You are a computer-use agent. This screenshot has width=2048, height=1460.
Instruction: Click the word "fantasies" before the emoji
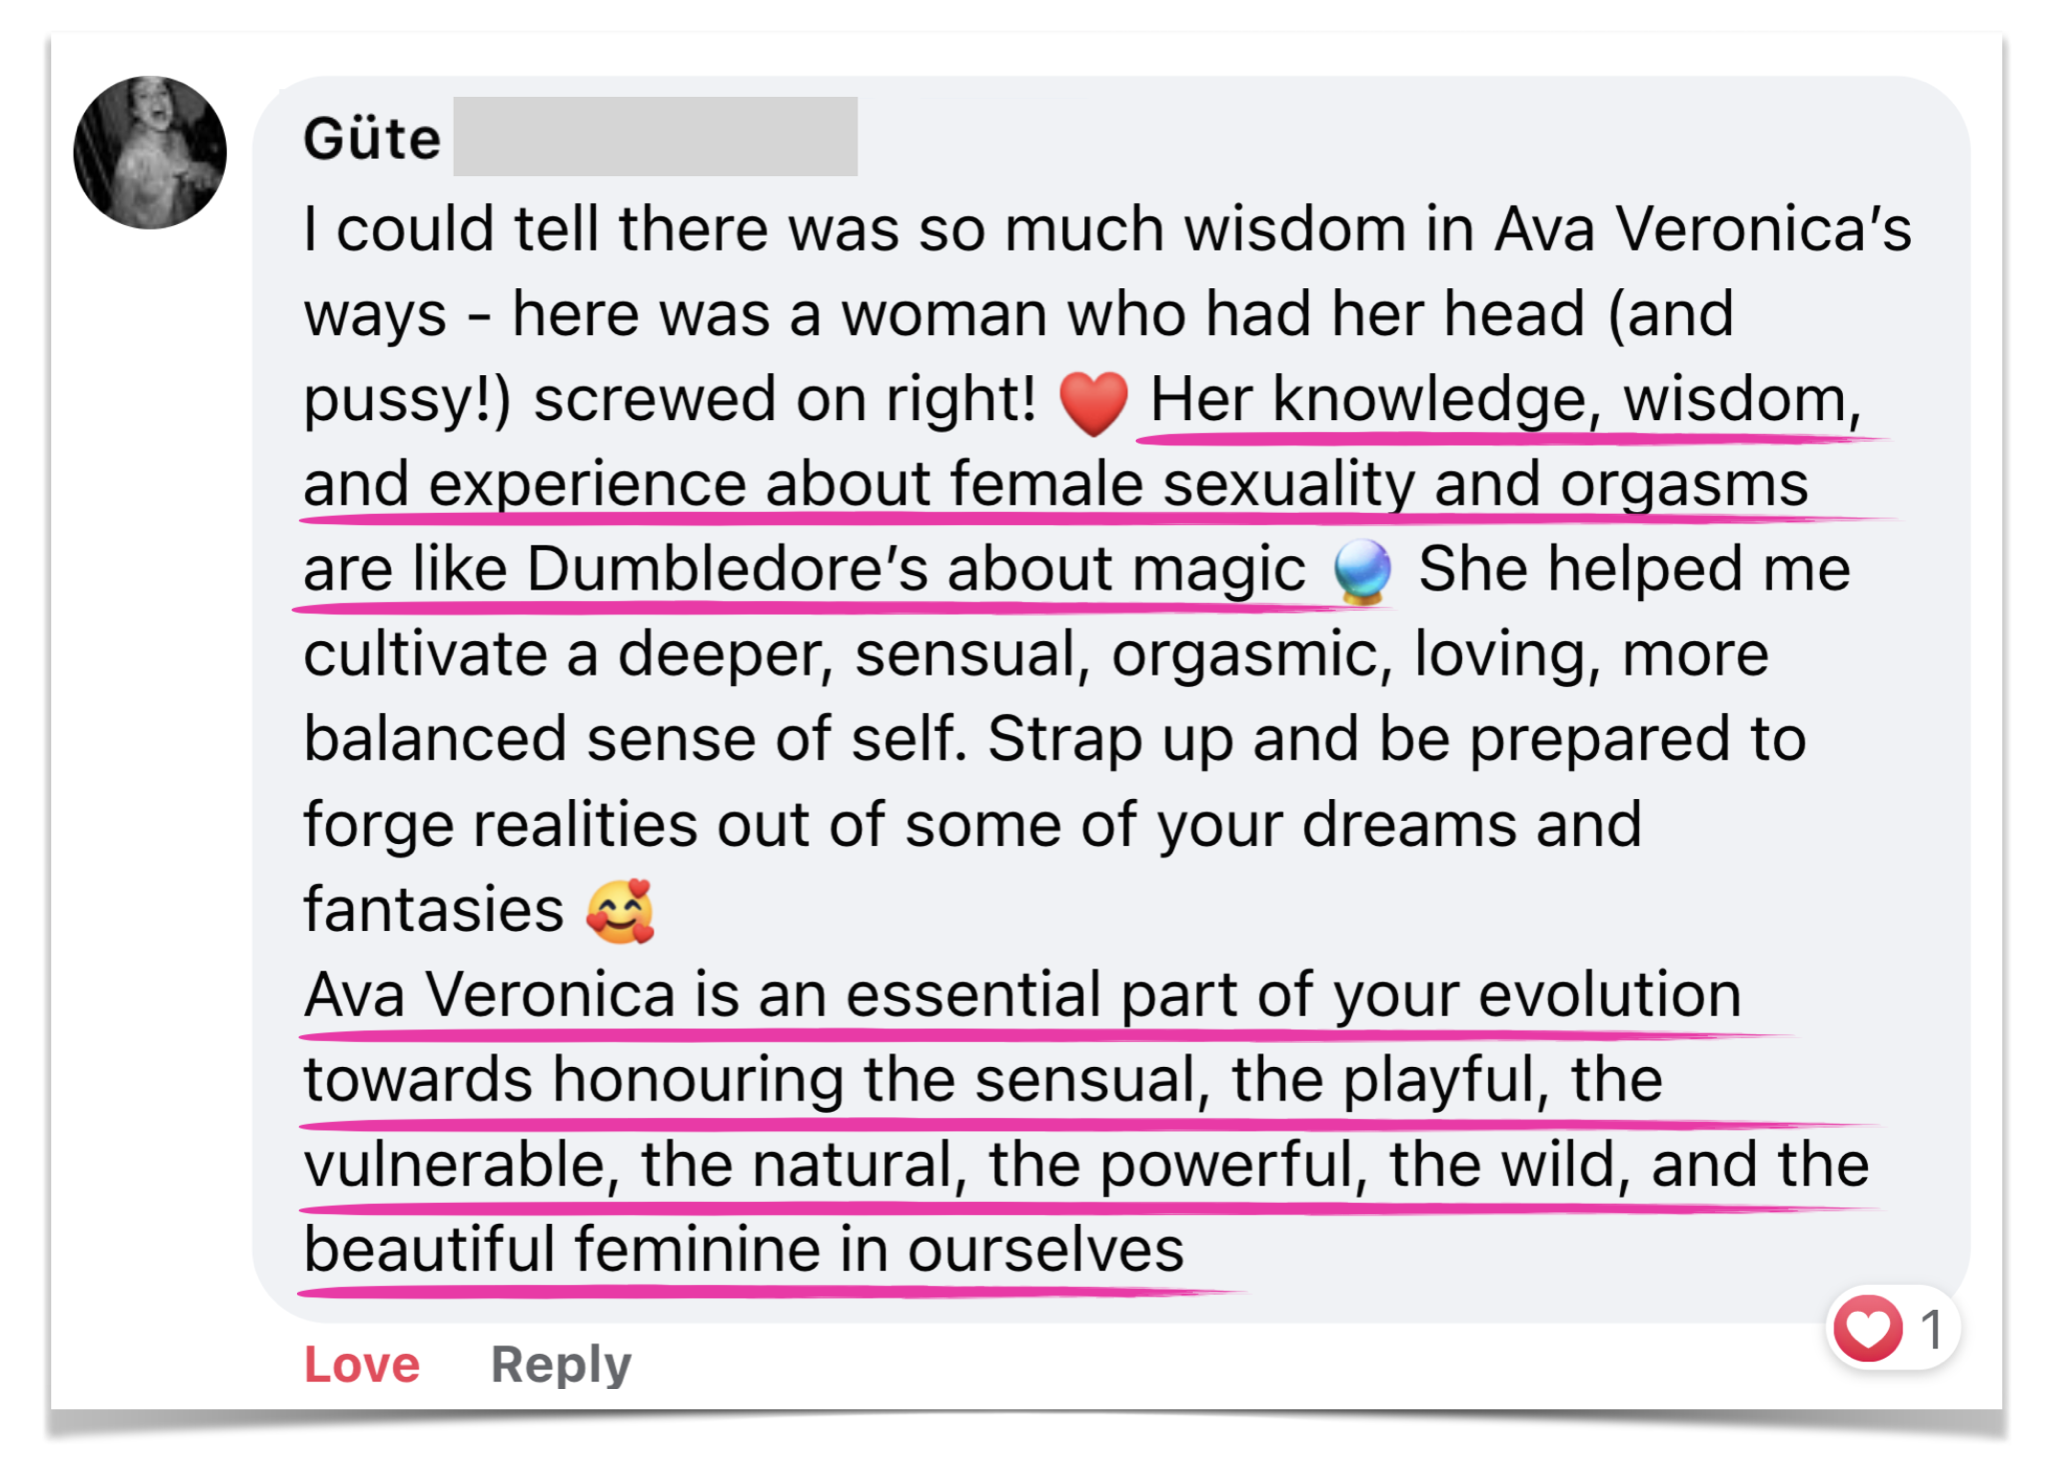pyautogui.click(x=434, y=910)
